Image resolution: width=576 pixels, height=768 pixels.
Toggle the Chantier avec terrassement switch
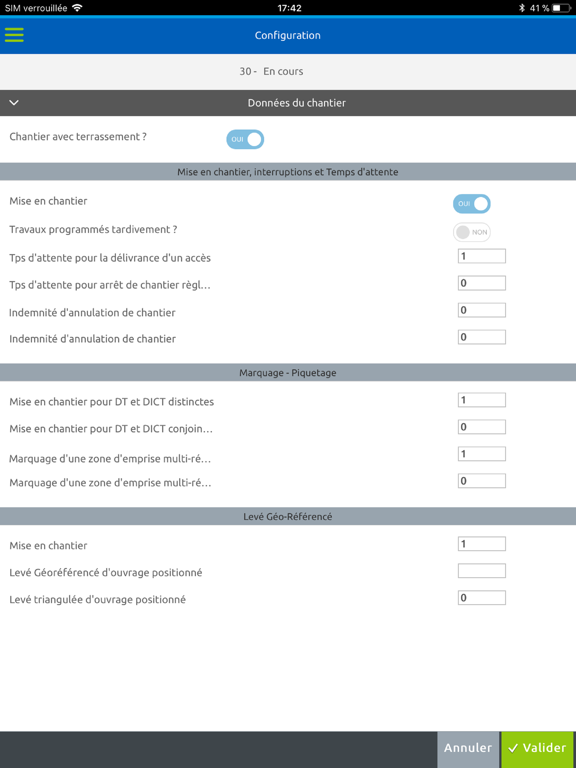click(x=245, y=140)
